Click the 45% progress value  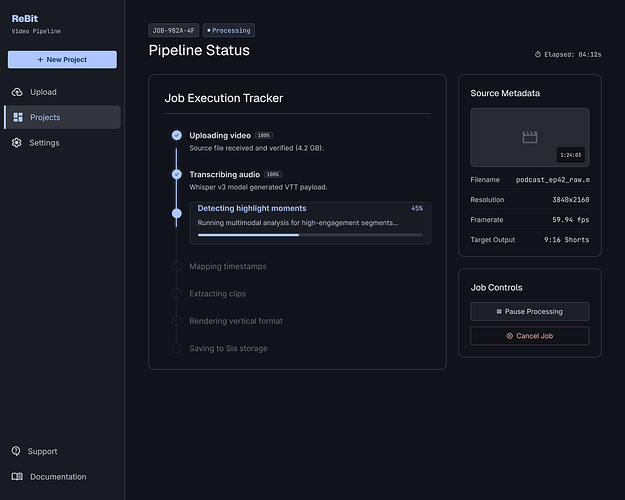417,208
